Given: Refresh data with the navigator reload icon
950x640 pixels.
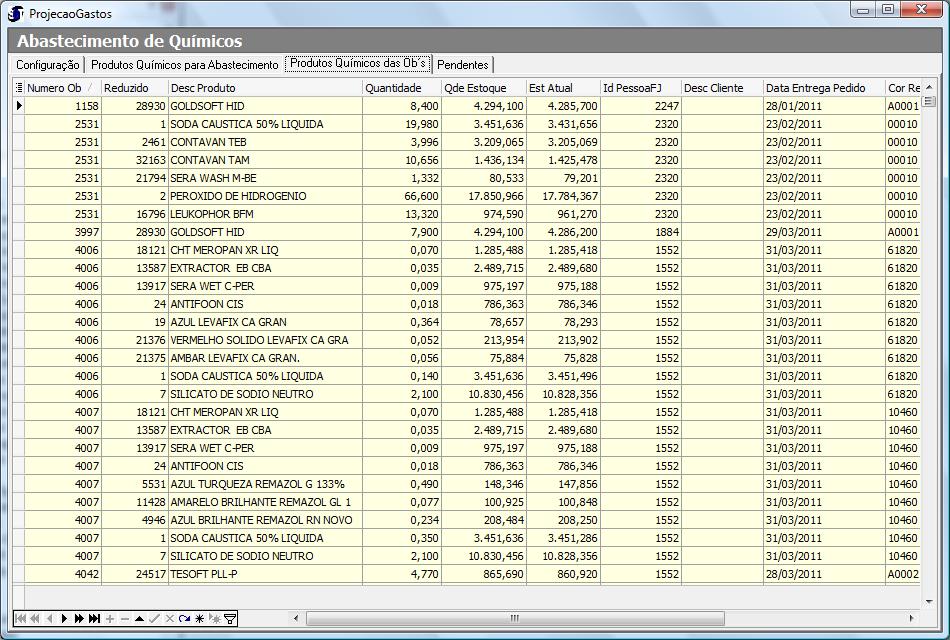Looking at the screenshot, I should tap(184, 619).
